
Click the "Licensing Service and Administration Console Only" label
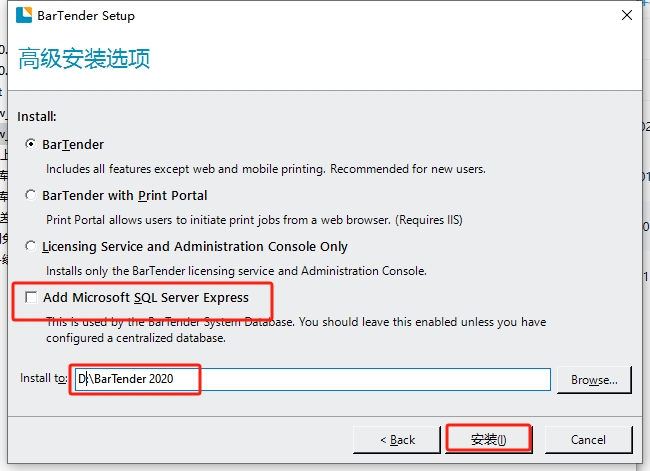click(x=194, y=246)
